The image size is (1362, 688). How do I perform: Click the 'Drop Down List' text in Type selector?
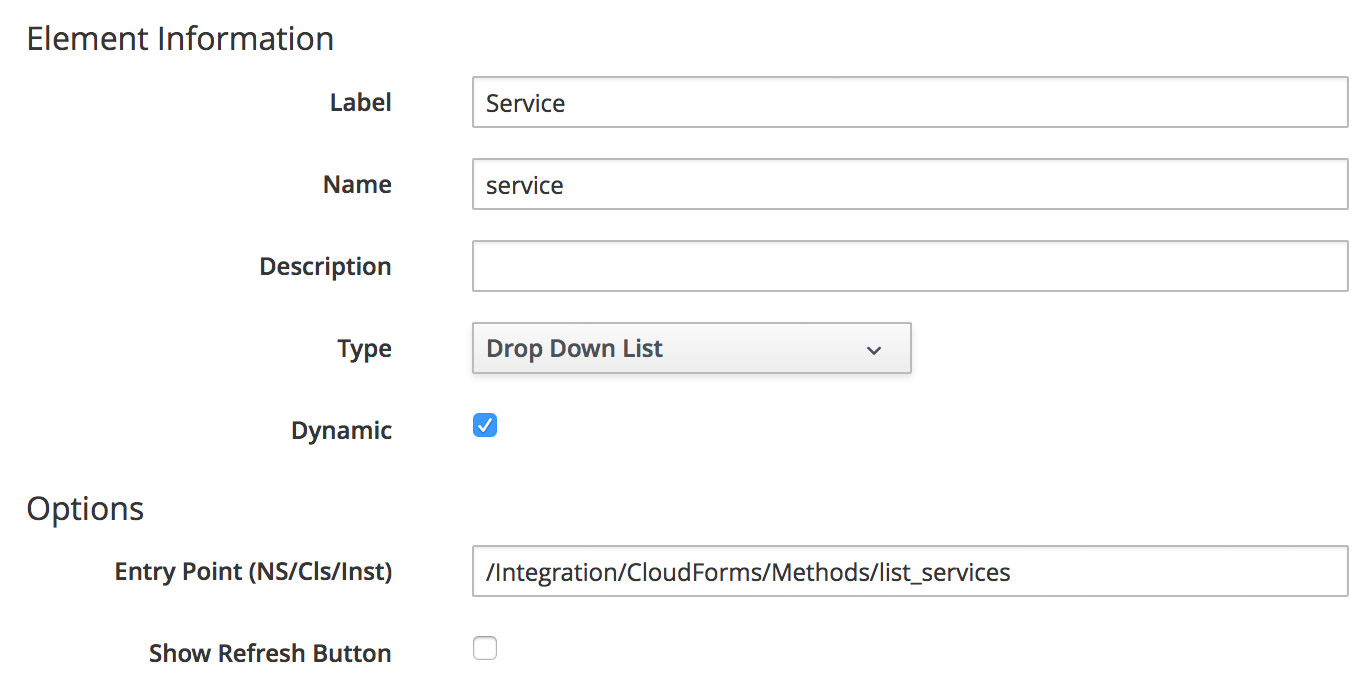[574, 349]
